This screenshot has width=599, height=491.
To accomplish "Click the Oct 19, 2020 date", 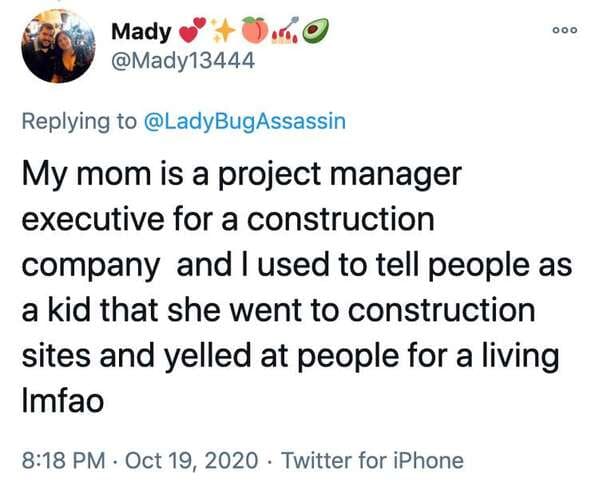I will coord(191,460).
